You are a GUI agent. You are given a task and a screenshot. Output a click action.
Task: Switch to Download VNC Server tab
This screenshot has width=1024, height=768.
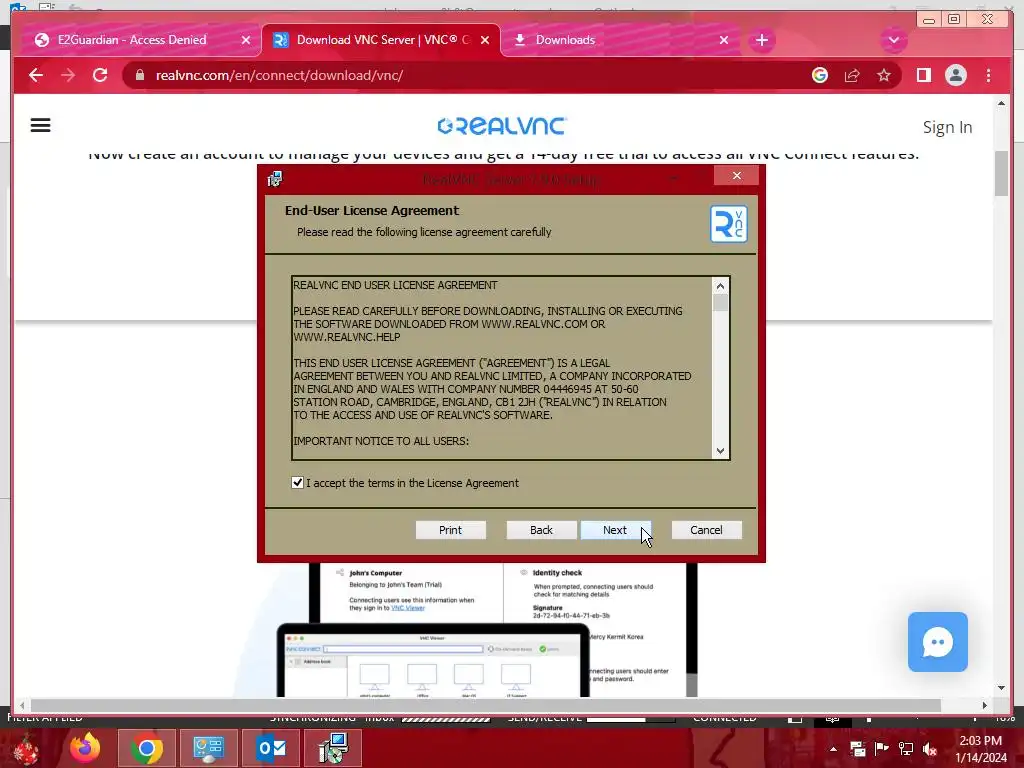tap(381, 40)
